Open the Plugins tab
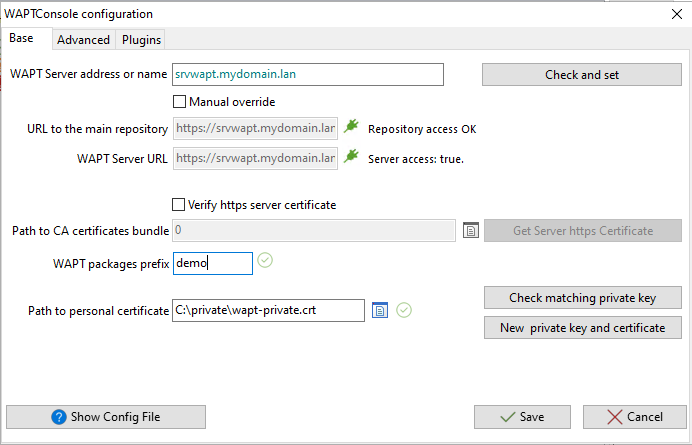The height and width of the screenshot is (445, 692). point(141,40)
